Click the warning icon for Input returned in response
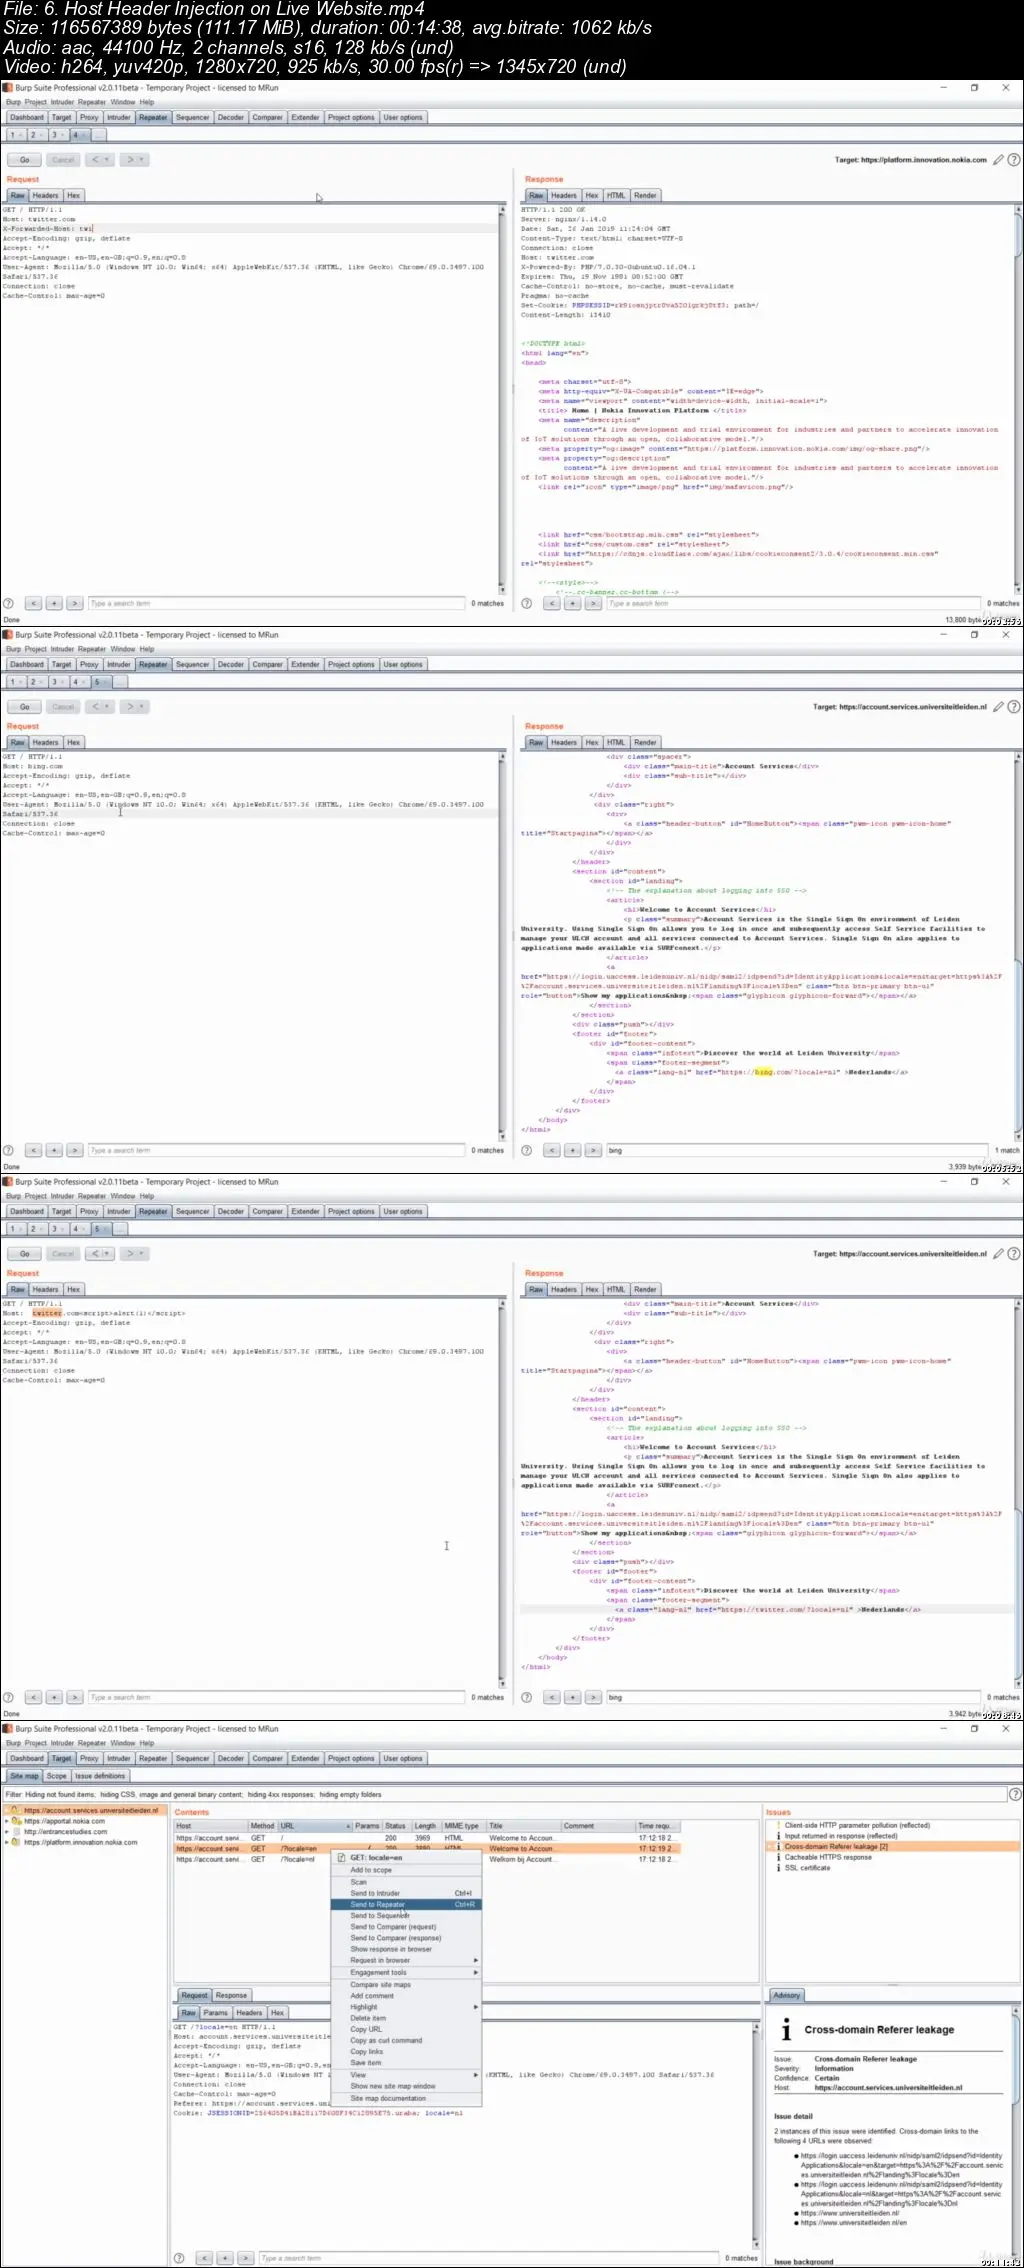The width and height of the screenshot is (1024, 2268). [x=779, y=1836]
